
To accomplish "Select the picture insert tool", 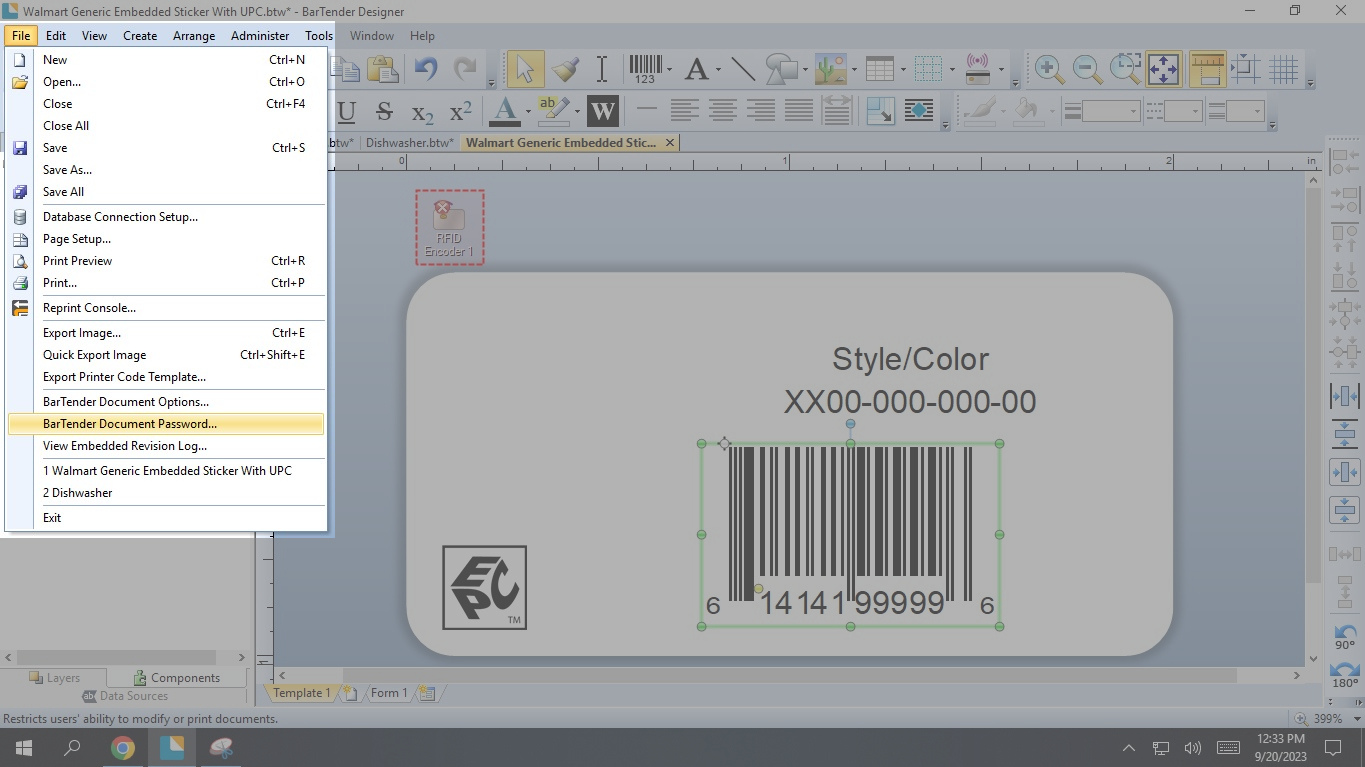I will (x=830, y=69).
